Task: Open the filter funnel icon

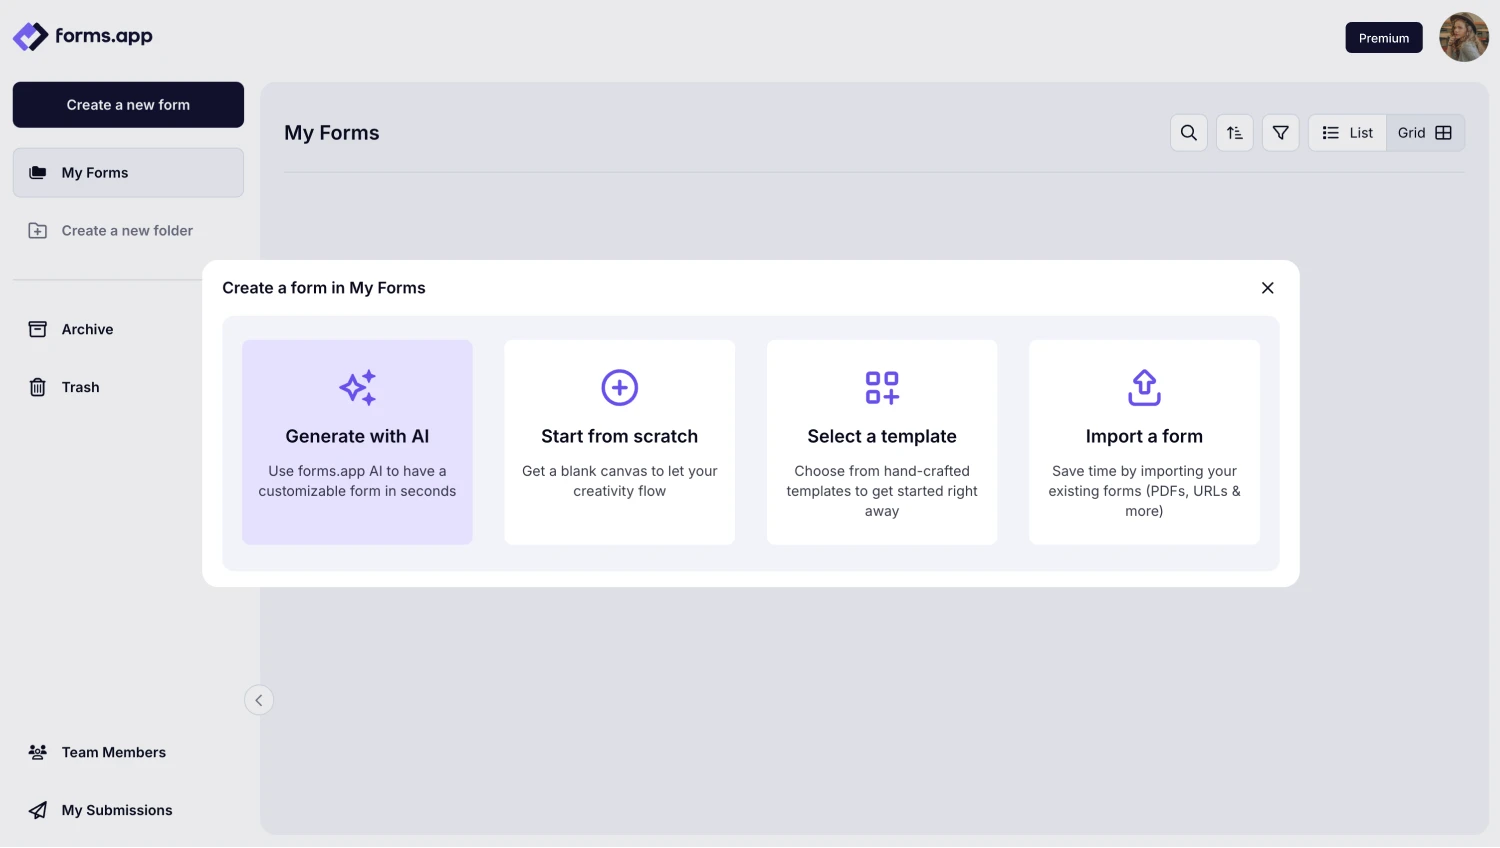Action: (1280, 133)
